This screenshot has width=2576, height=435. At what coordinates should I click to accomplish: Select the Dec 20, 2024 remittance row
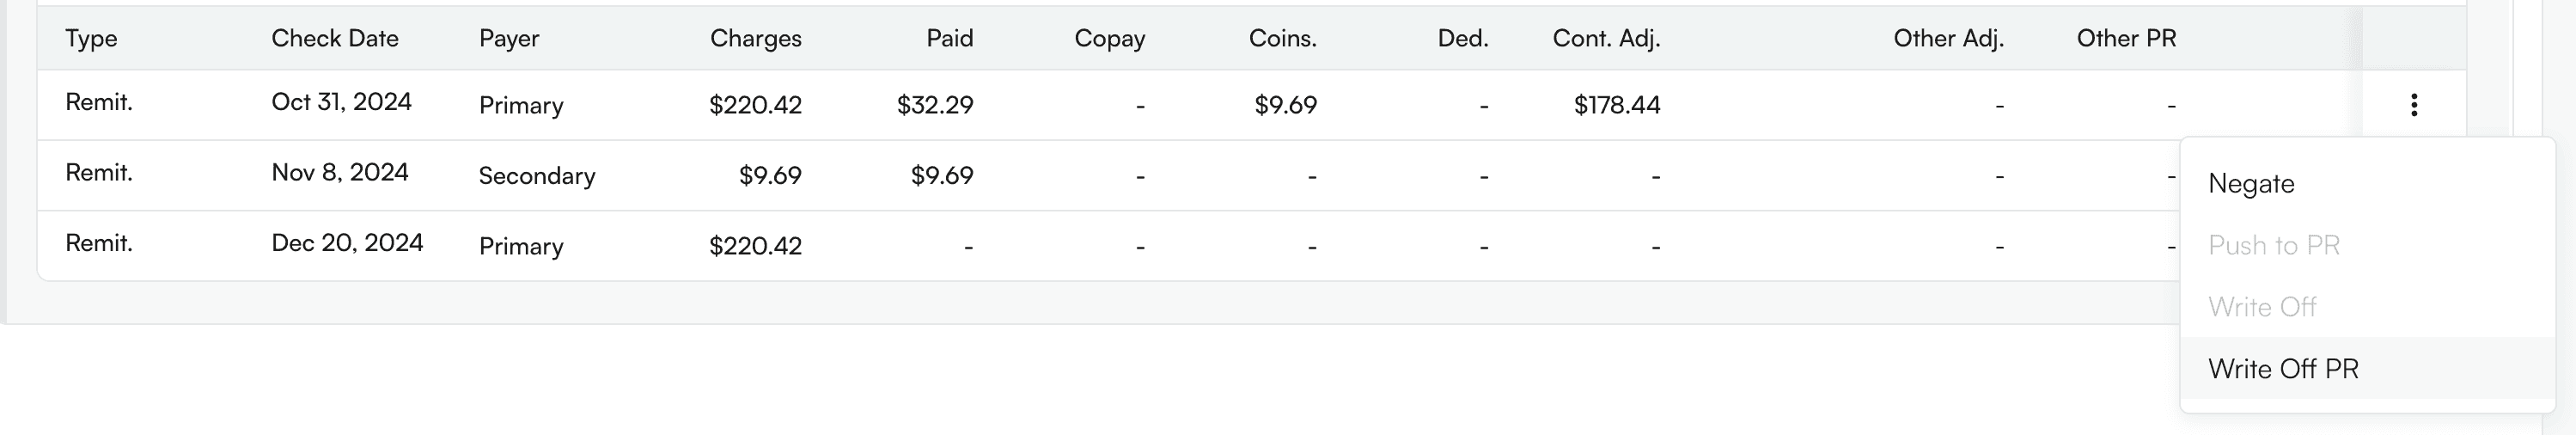pyautogui.click(x=347, y=244)
